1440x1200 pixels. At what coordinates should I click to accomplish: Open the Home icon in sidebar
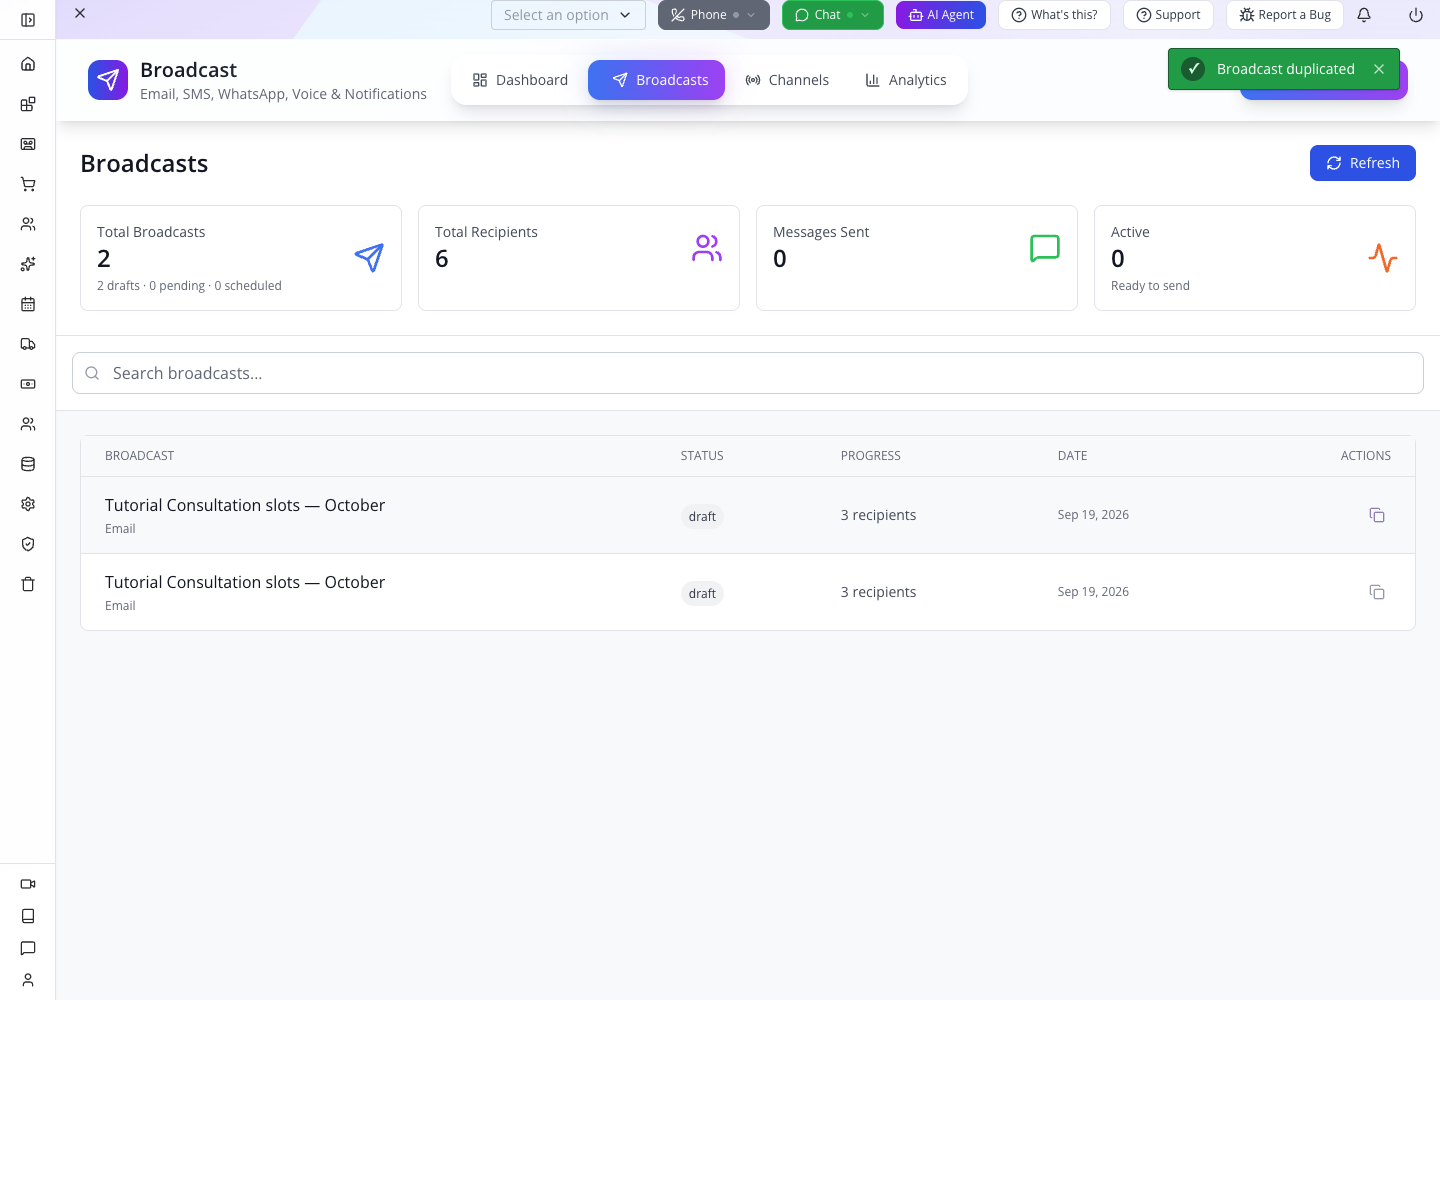click(28, 64)
